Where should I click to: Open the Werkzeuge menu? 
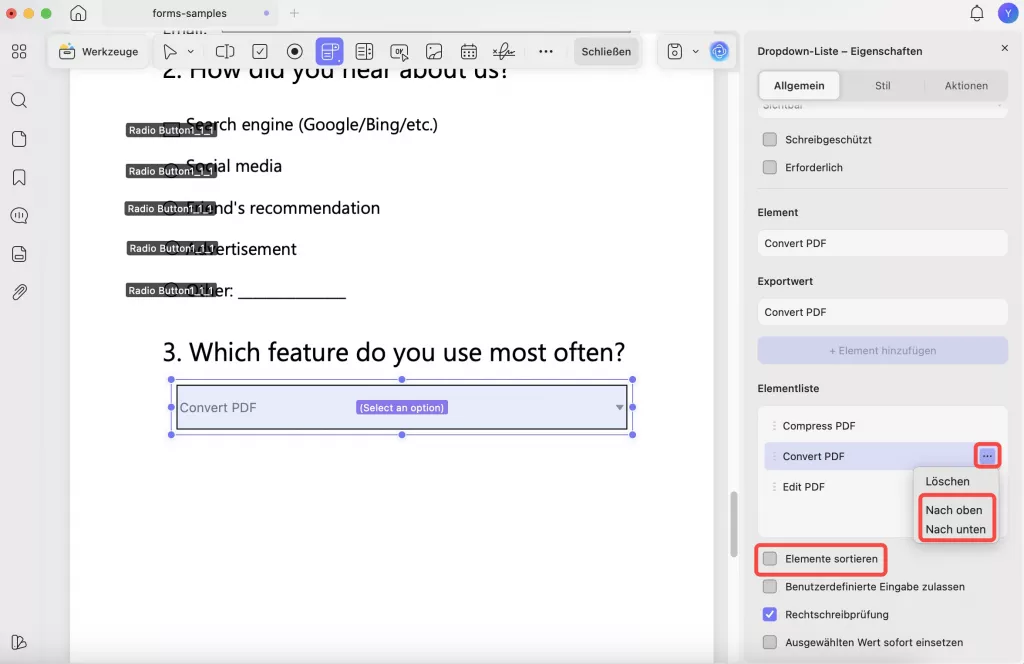tap(99, 52)
